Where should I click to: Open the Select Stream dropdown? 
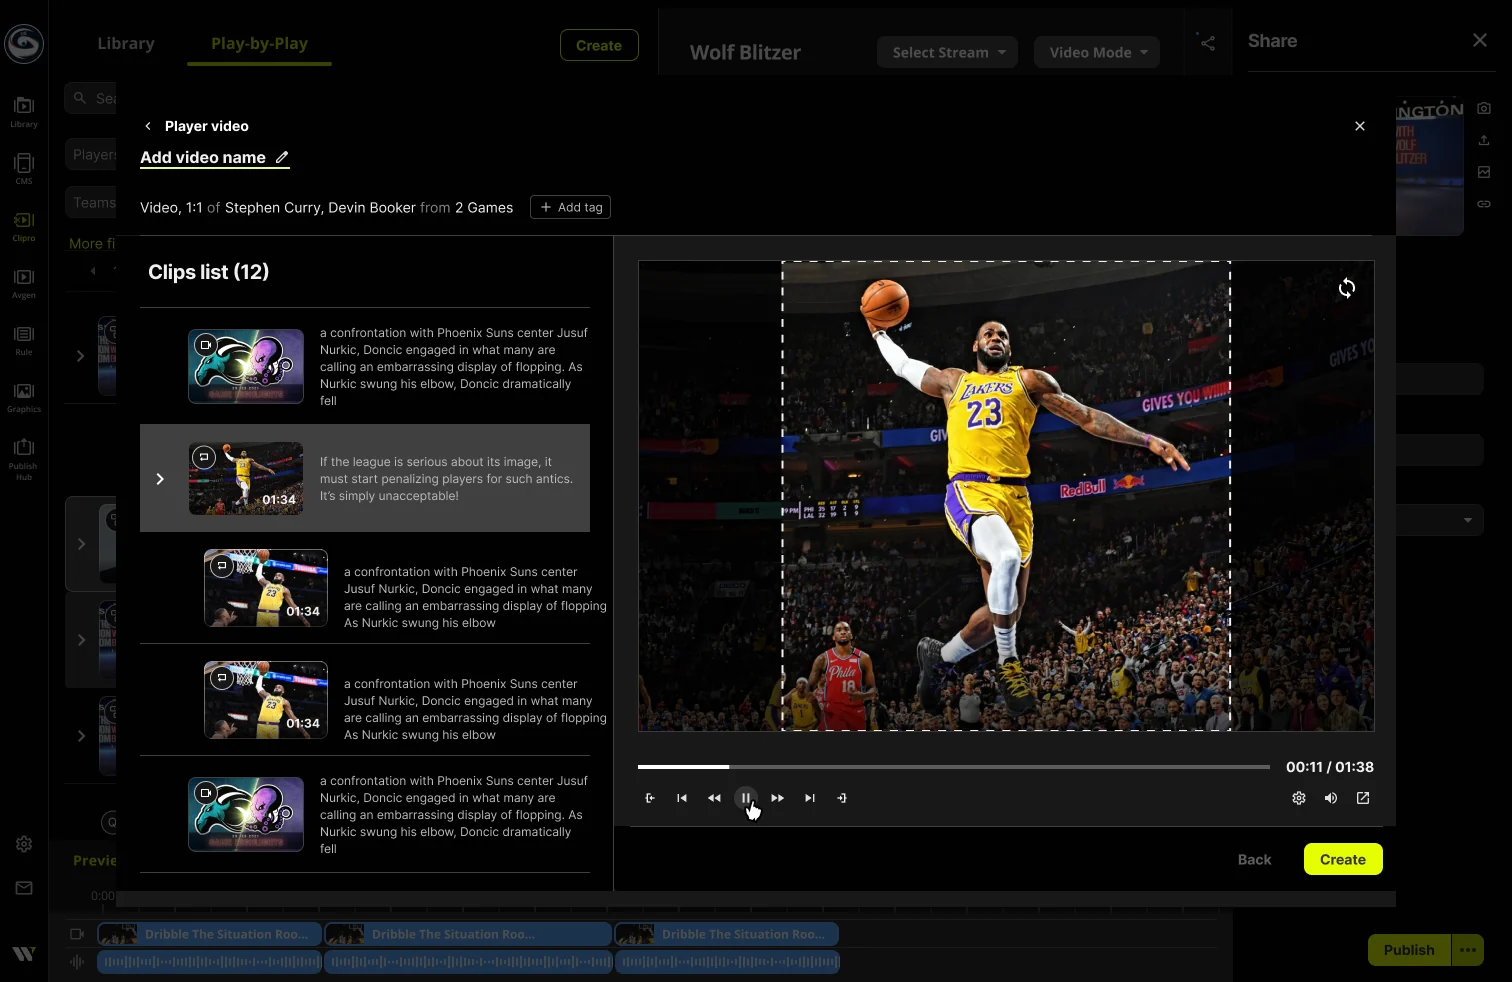948,52
